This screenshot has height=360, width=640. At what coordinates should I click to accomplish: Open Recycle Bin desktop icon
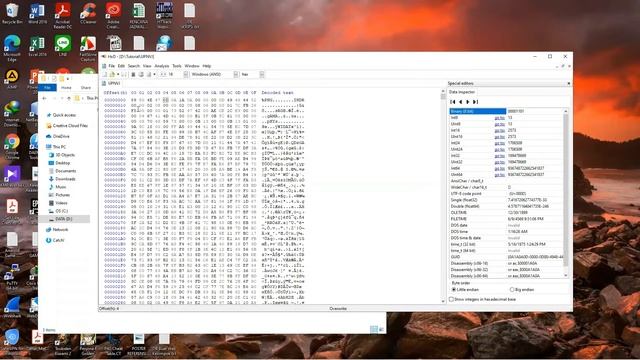12,13
